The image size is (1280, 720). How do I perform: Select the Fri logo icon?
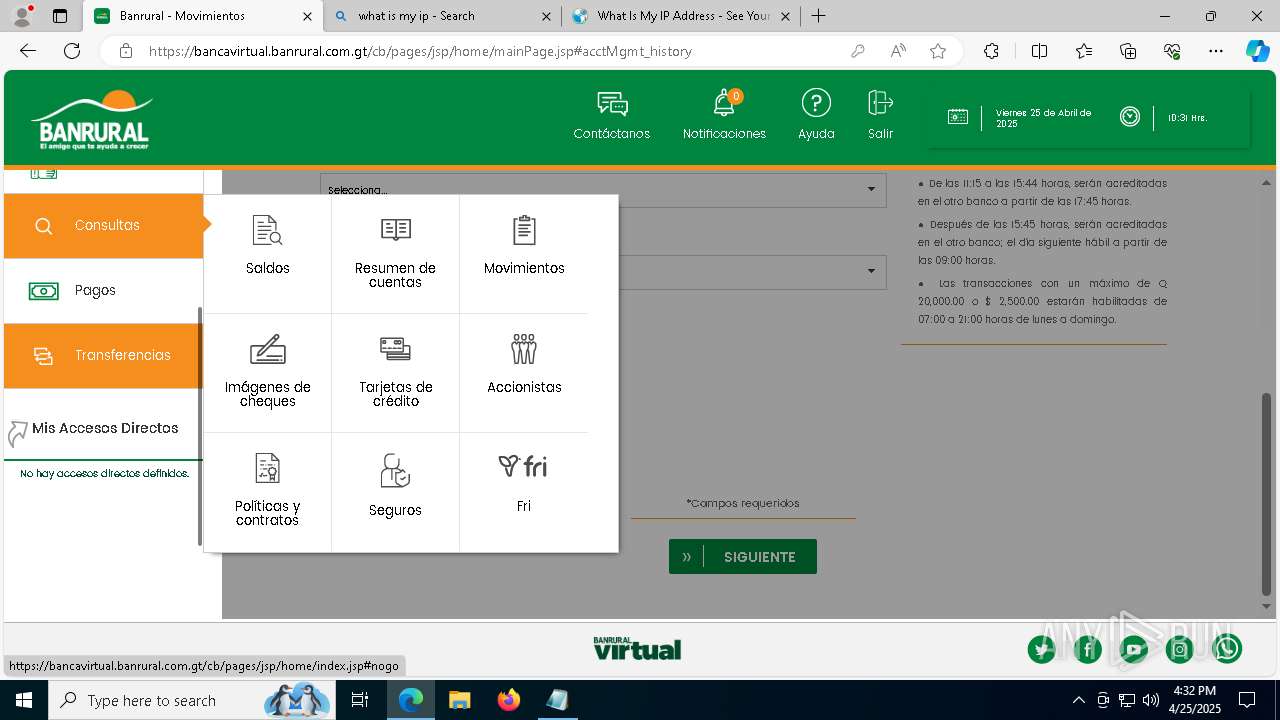coord(523,466)
